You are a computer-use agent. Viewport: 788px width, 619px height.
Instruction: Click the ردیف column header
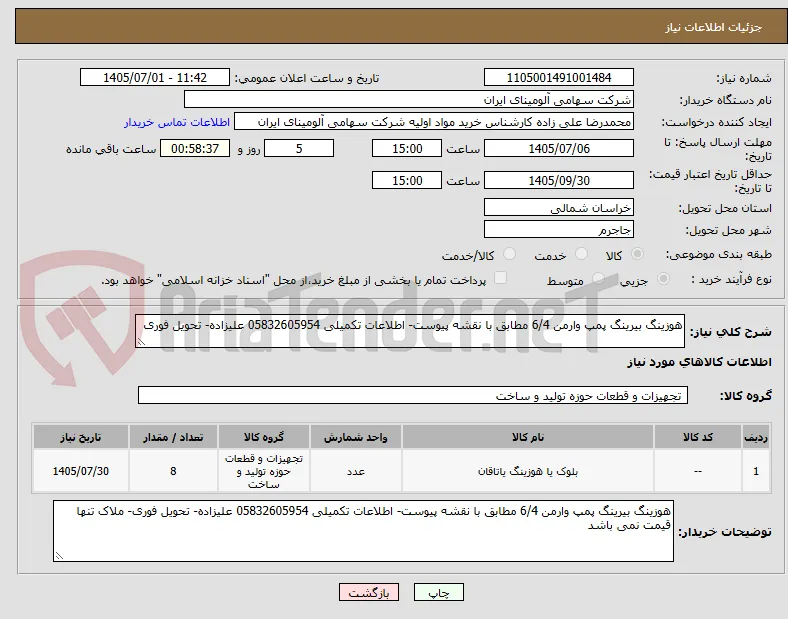pyautogui.click(x=756, y=437)
